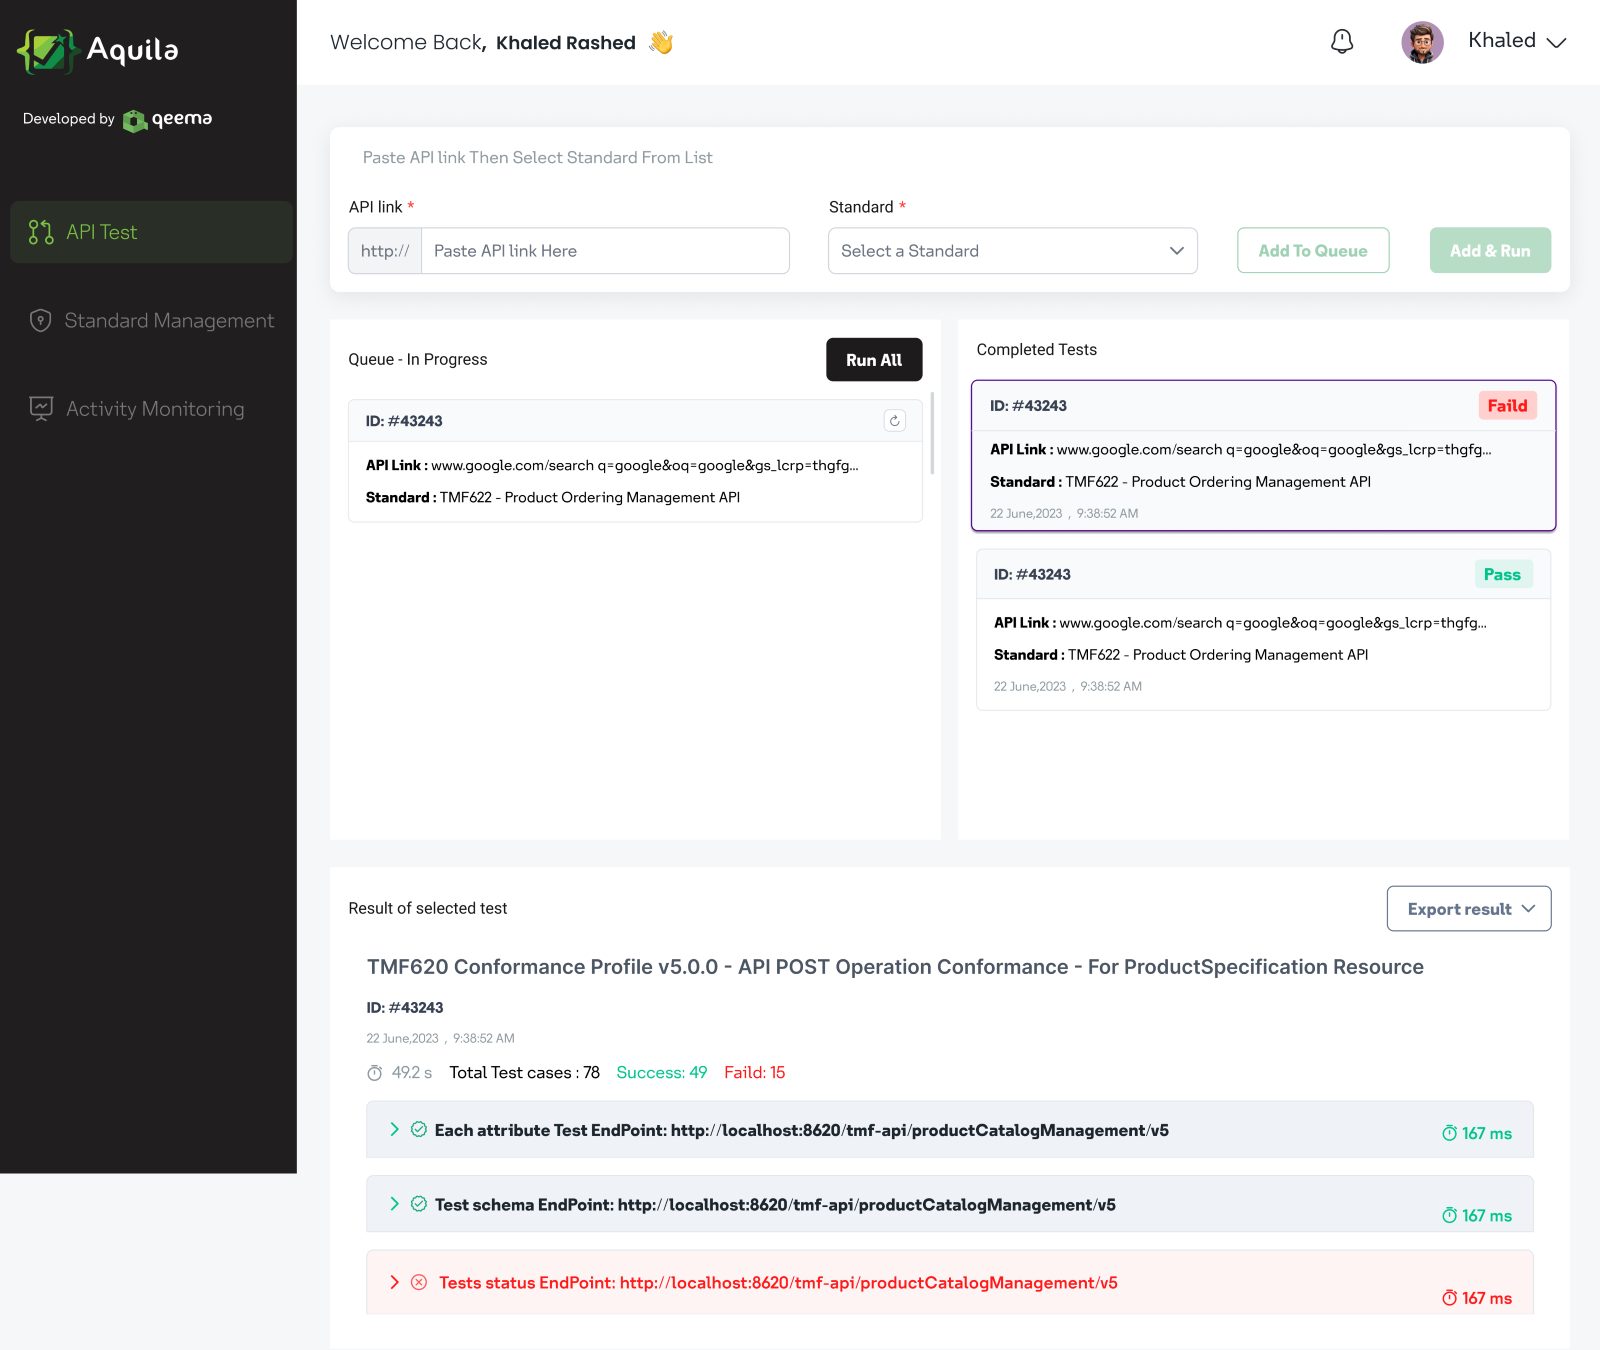Click the Success: 49 count
Screen dimensions: 1600x1350
coord(662,1072)
